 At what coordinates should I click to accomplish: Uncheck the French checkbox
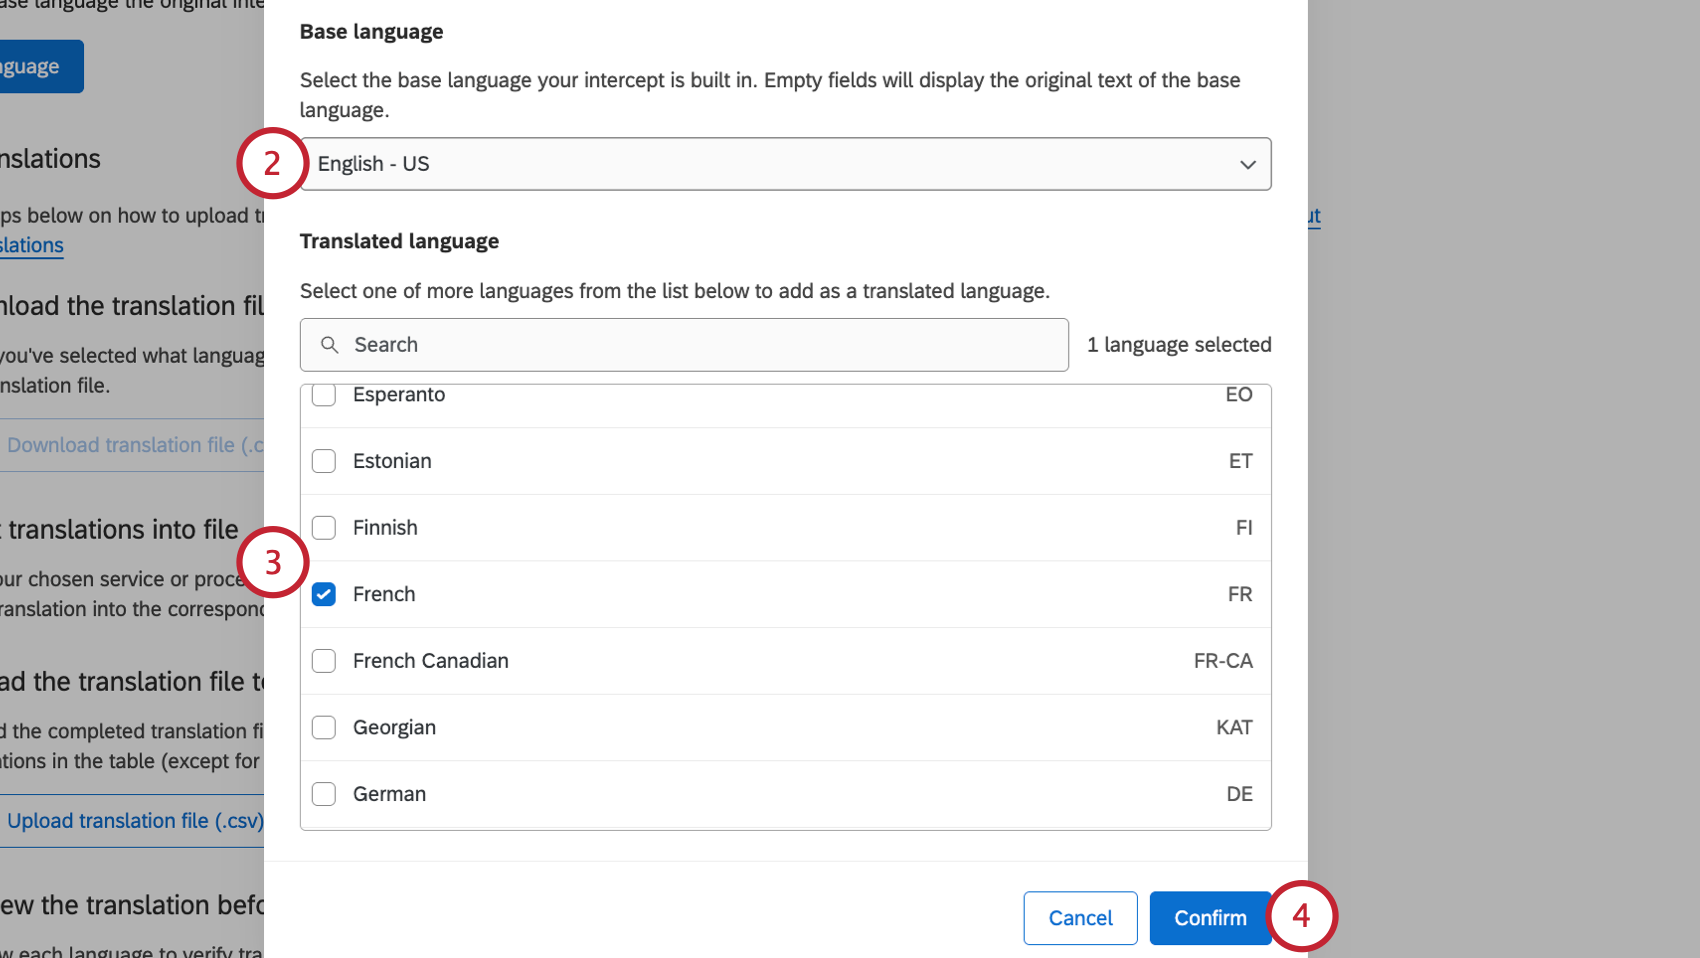click(x=324, y=594)
